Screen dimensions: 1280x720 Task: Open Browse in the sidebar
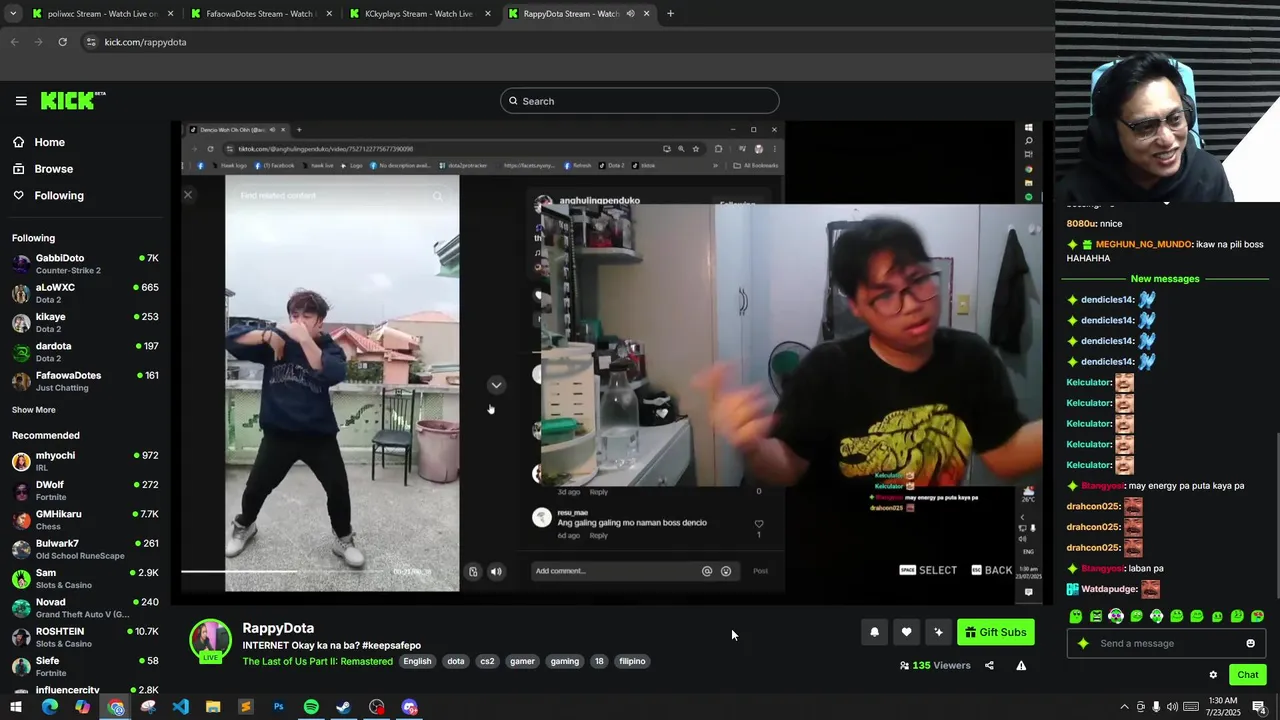(53, 169)
